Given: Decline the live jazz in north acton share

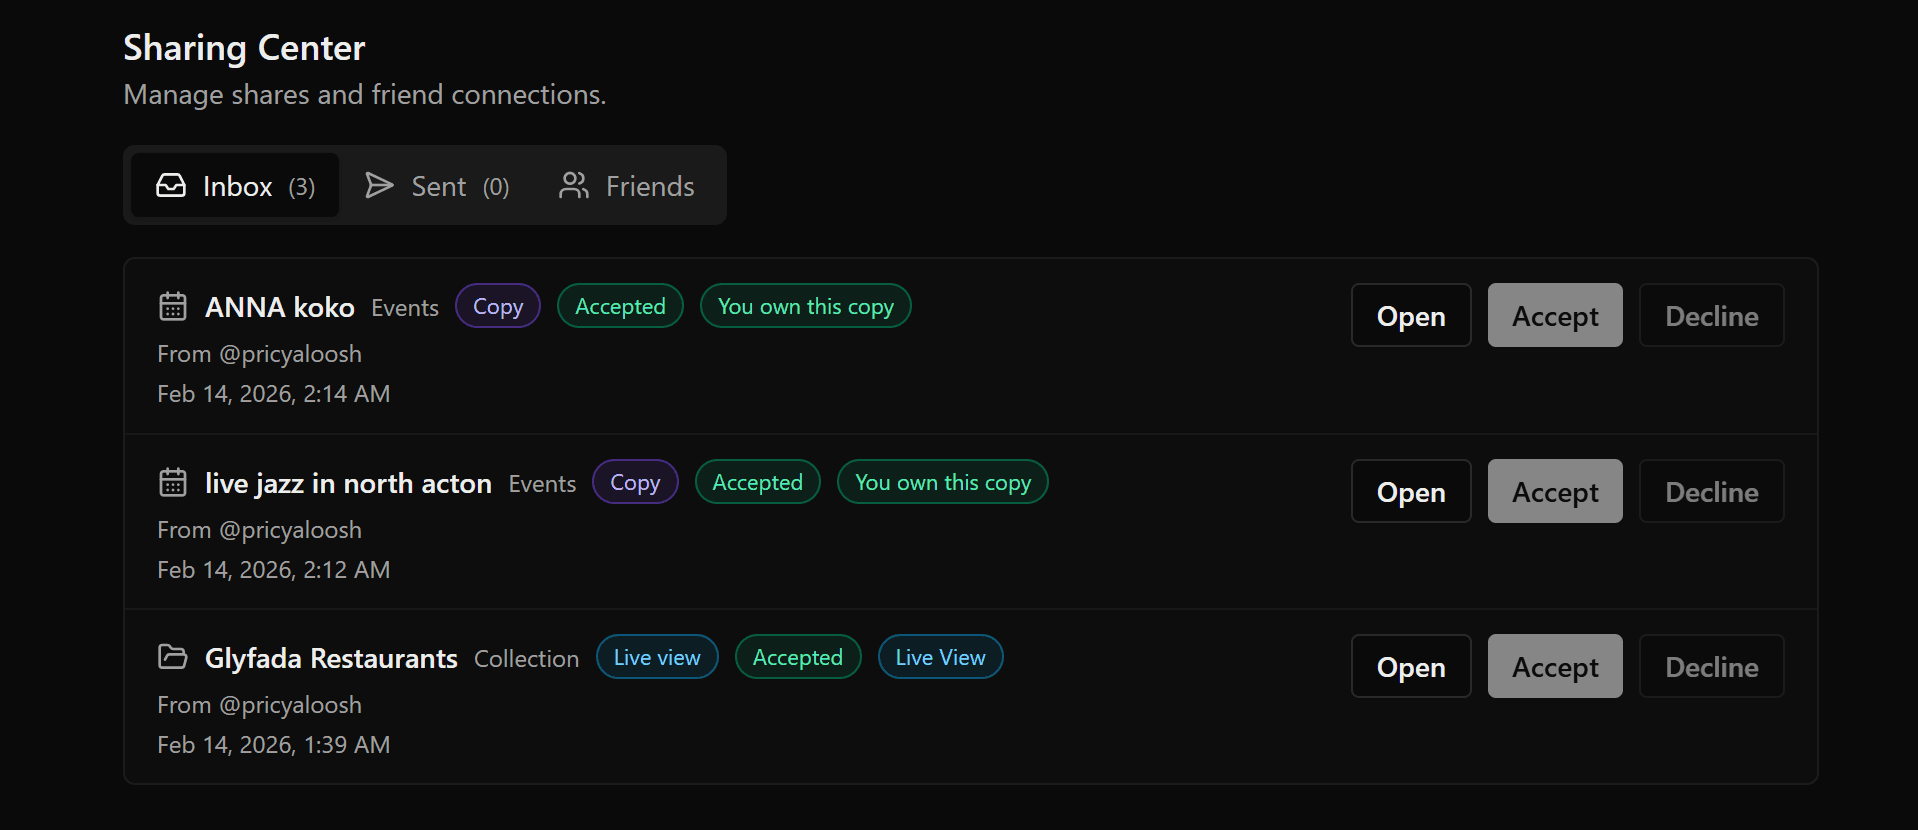Looking at the screenshot, I should point(1711,491).
